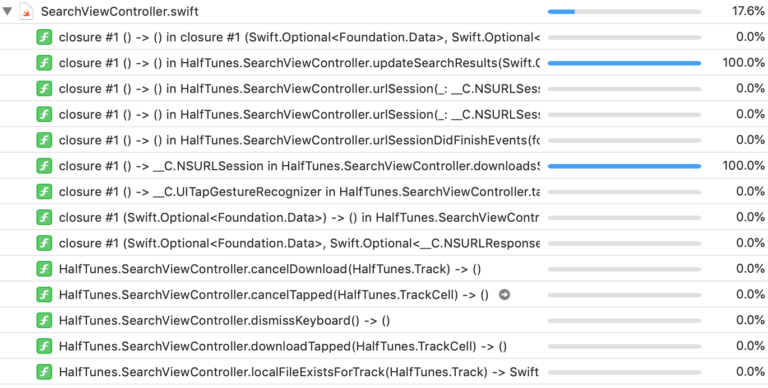The height and width of the screenshot is (388, 768).
Task: Click the Swift file icon for SearchViewController.swift
Action: coord(26,11)
